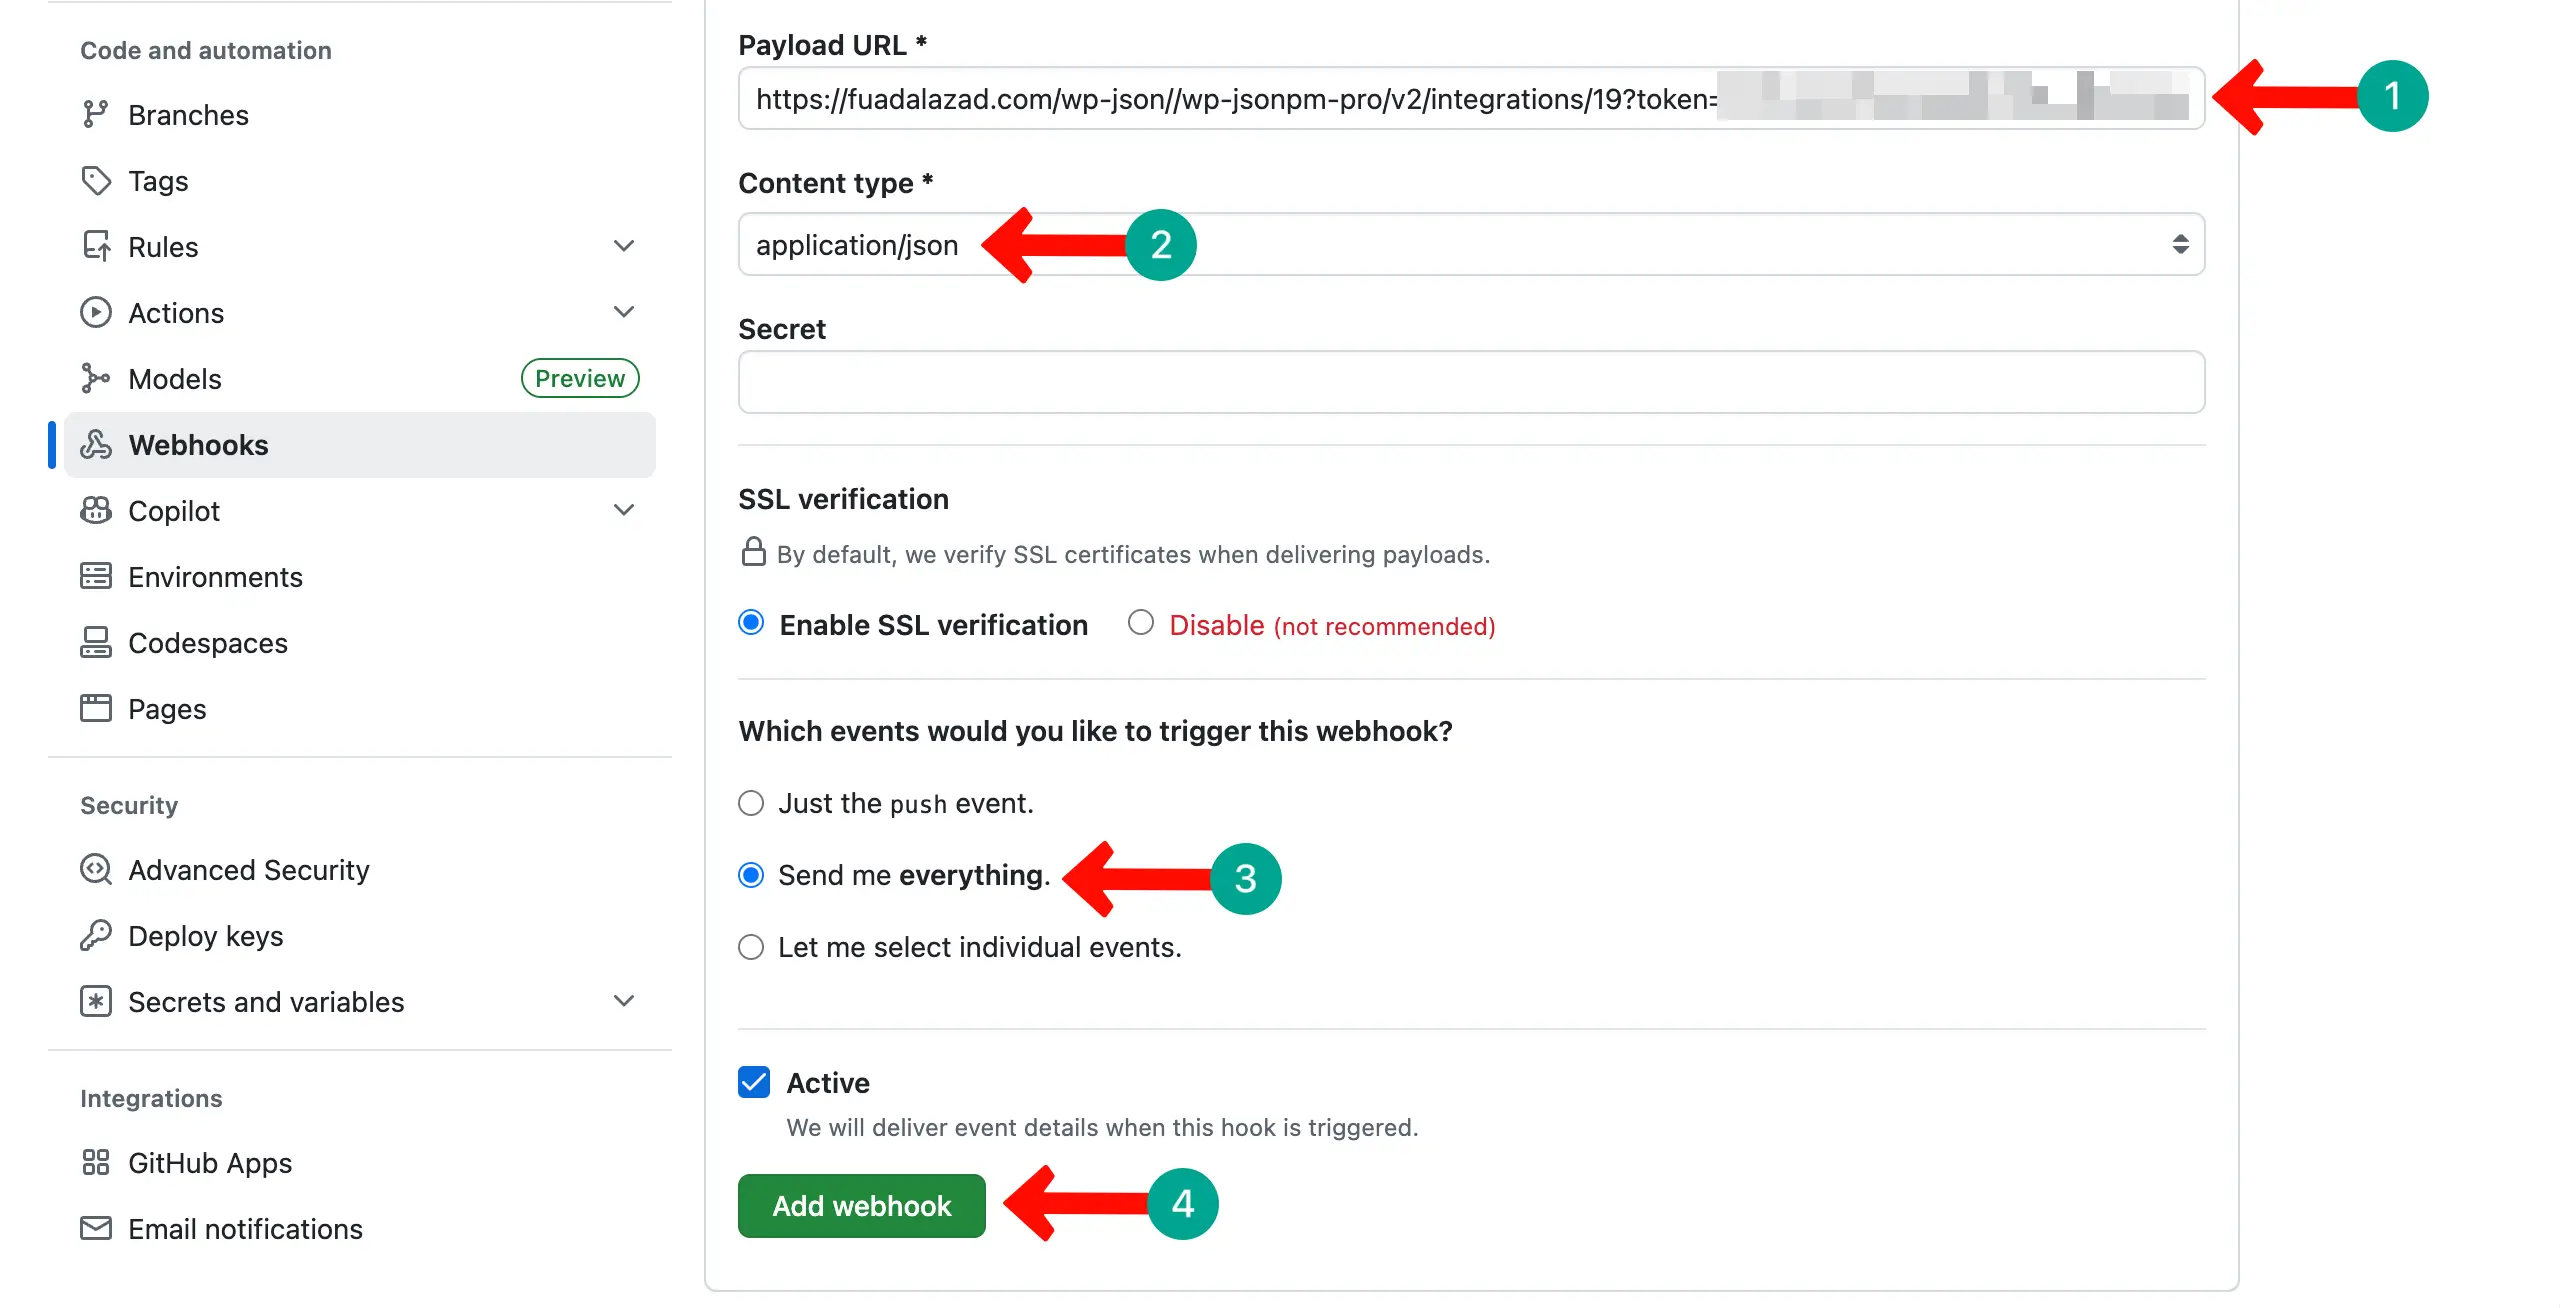
Task: Expand the Rules section
Action: click(x=623, y=245)
